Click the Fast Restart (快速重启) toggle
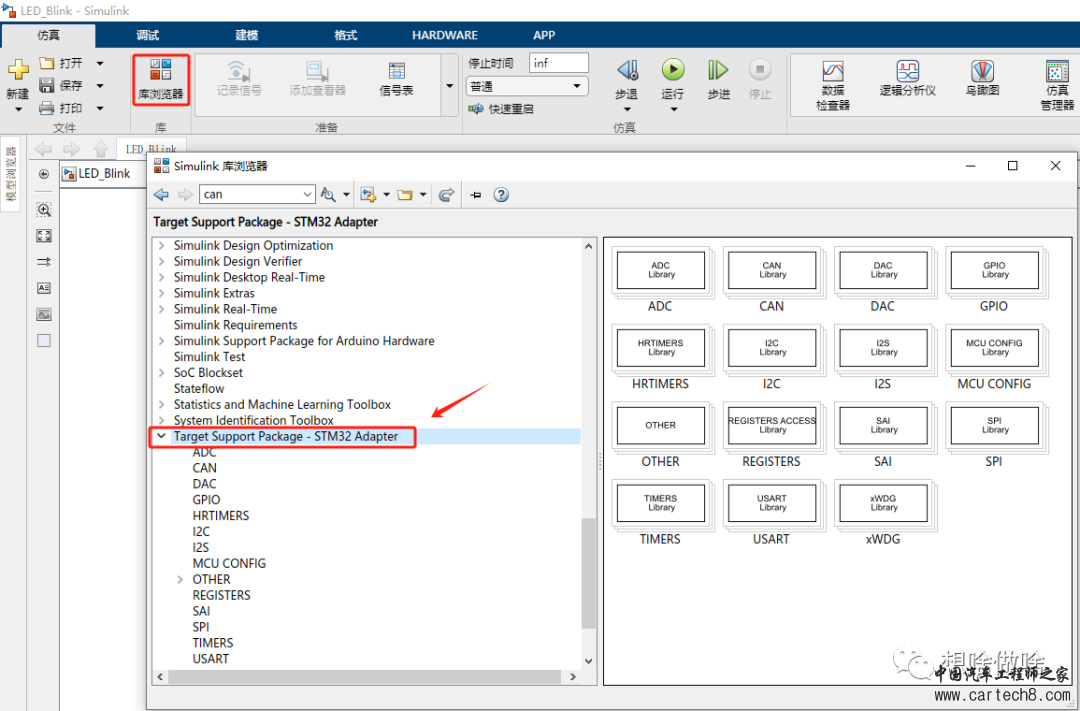This screenshot has width=1080, height=711. (x=501, y=109)
